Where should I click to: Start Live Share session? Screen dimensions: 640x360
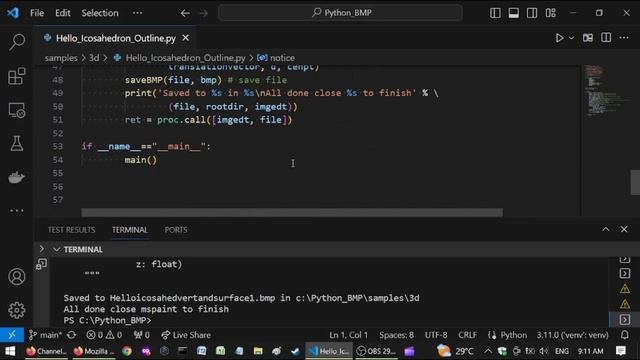[186, 335]
